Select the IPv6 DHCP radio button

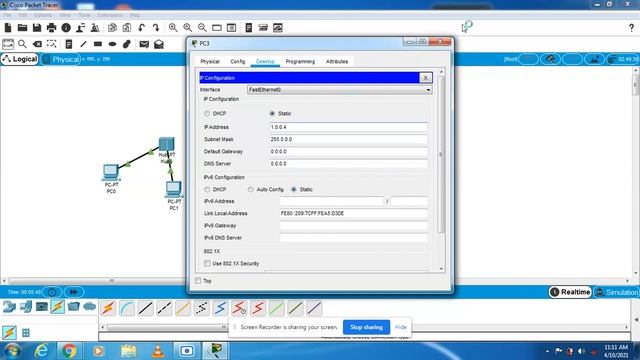pos(207,189)
